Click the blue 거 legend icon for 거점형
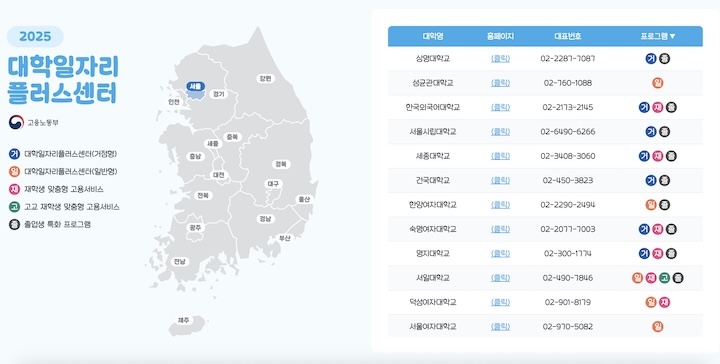 14,154
